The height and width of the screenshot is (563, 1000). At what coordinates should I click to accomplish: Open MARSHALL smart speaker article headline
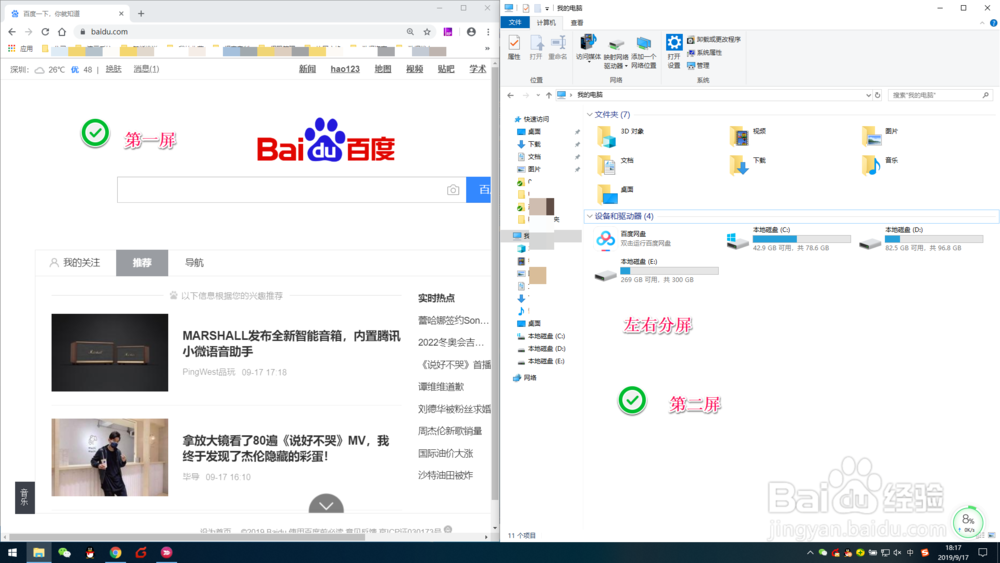(291, 344)
